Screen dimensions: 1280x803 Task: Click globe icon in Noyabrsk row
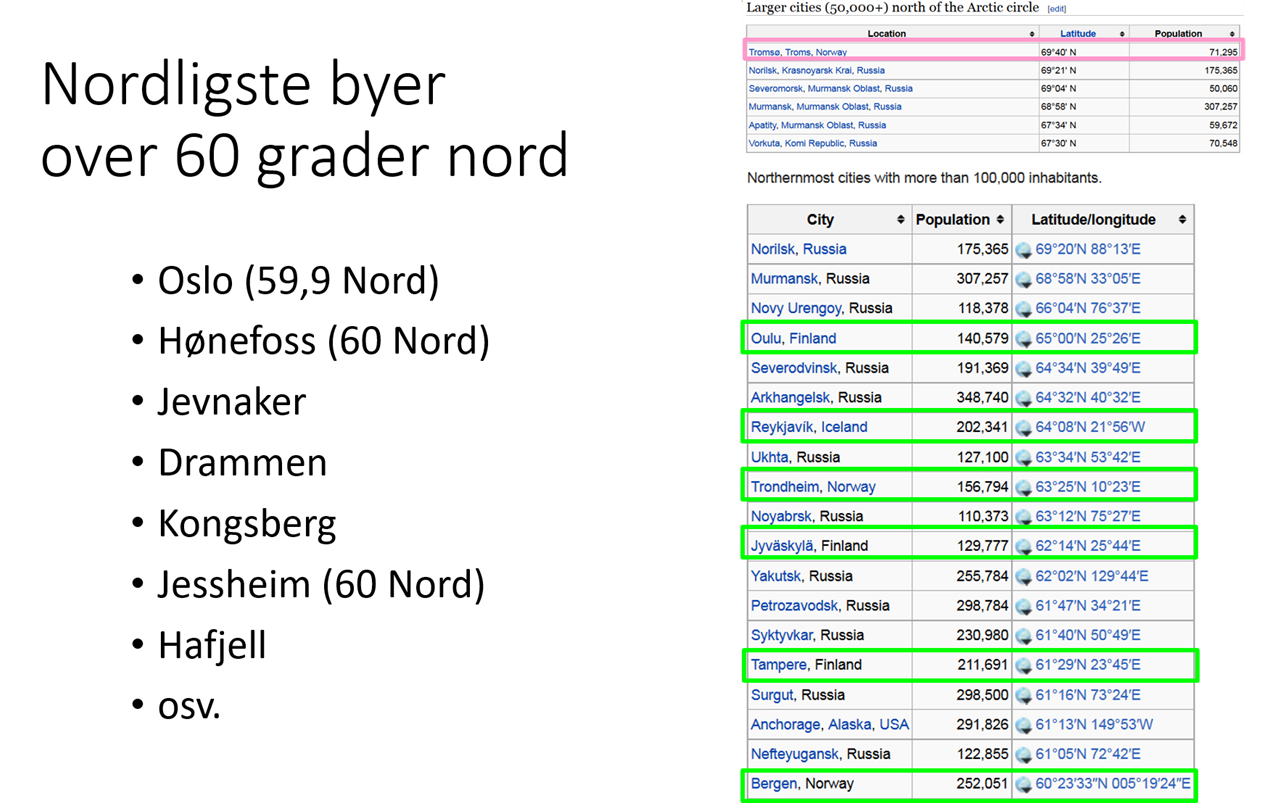[x=1024, y=517]
